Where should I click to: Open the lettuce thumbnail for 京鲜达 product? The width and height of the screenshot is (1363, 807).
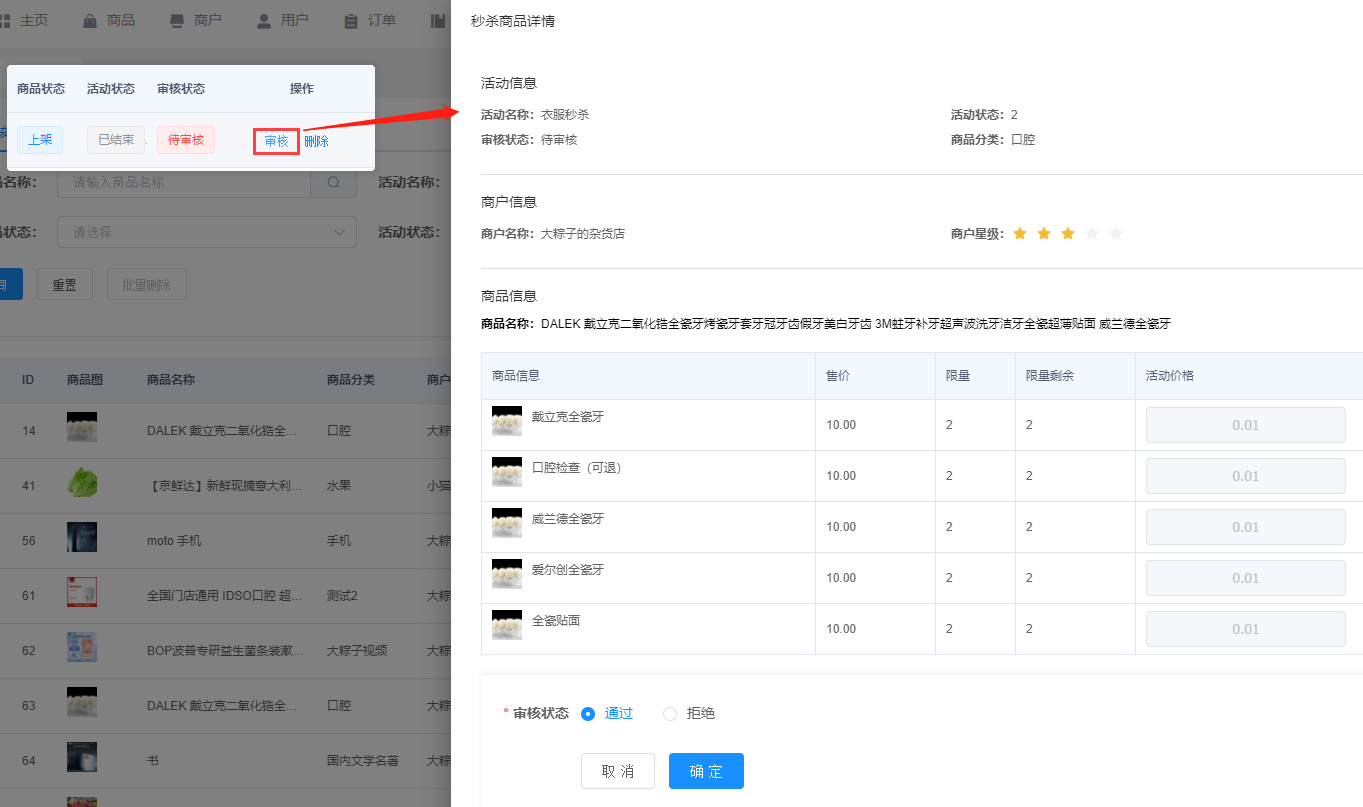pyautogui.click(x=81, y=481)
